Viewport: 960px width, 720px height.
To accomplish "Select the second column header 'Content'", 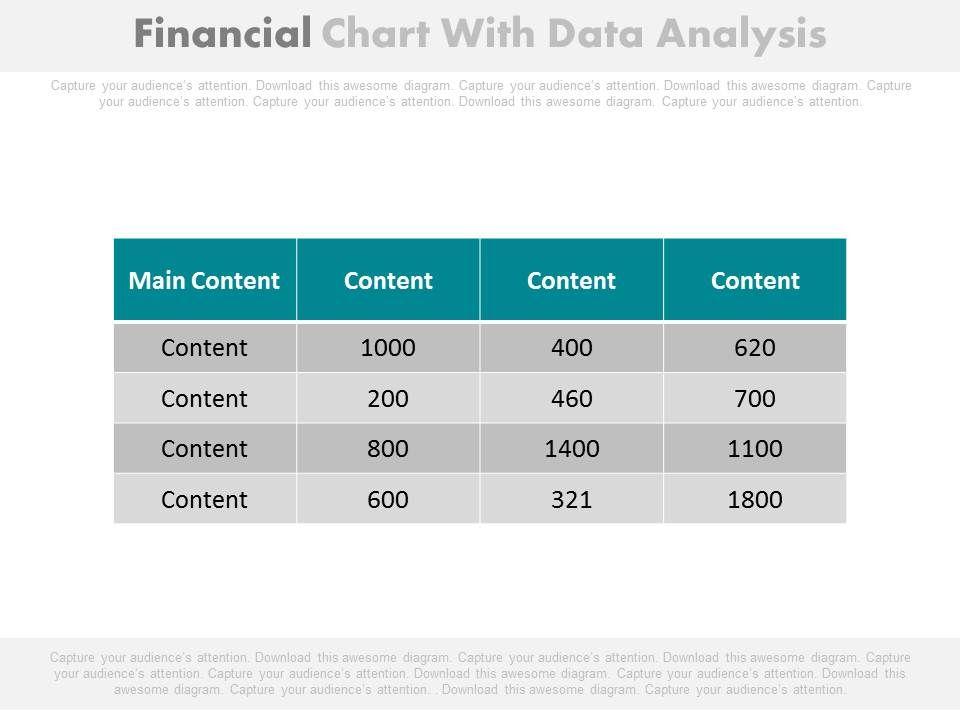I will (x=388, y=281).
